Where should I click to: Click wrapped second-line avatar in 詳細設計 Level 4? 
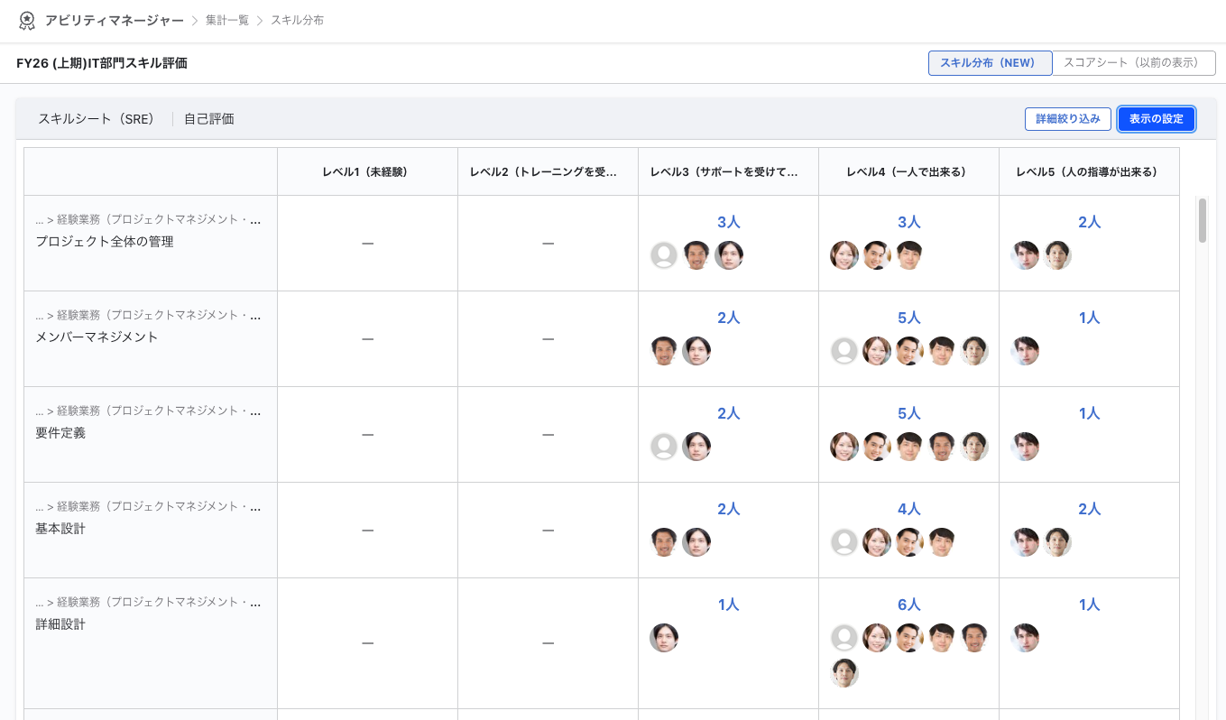tap(845, 673)
